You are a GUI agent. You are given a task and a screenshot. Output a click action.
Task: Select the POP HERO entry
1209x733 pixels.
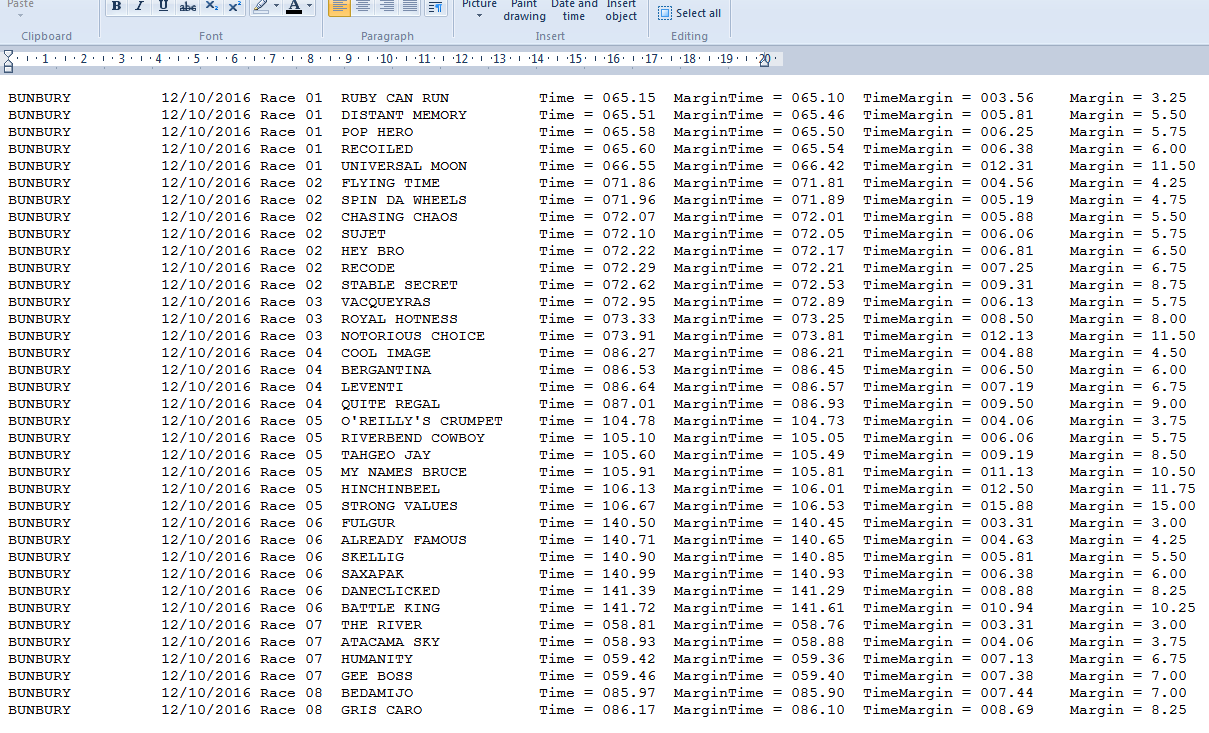tap(377, 132)
